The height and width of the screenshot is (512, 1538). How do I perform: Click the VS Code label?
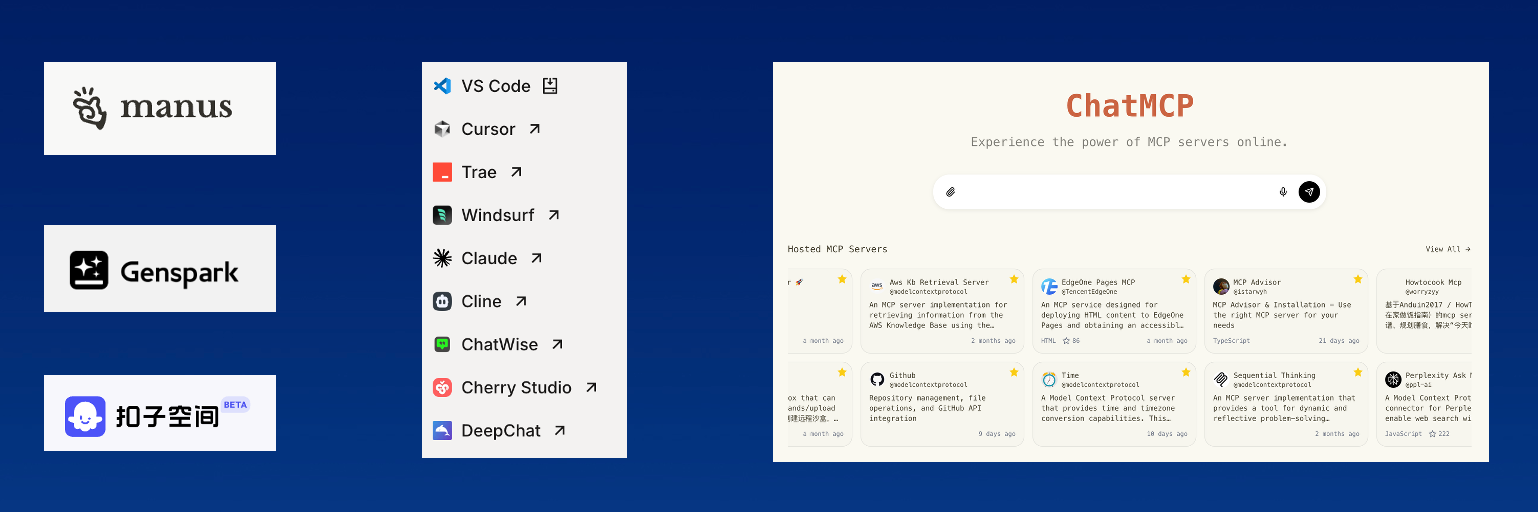[x=496, y=86]
